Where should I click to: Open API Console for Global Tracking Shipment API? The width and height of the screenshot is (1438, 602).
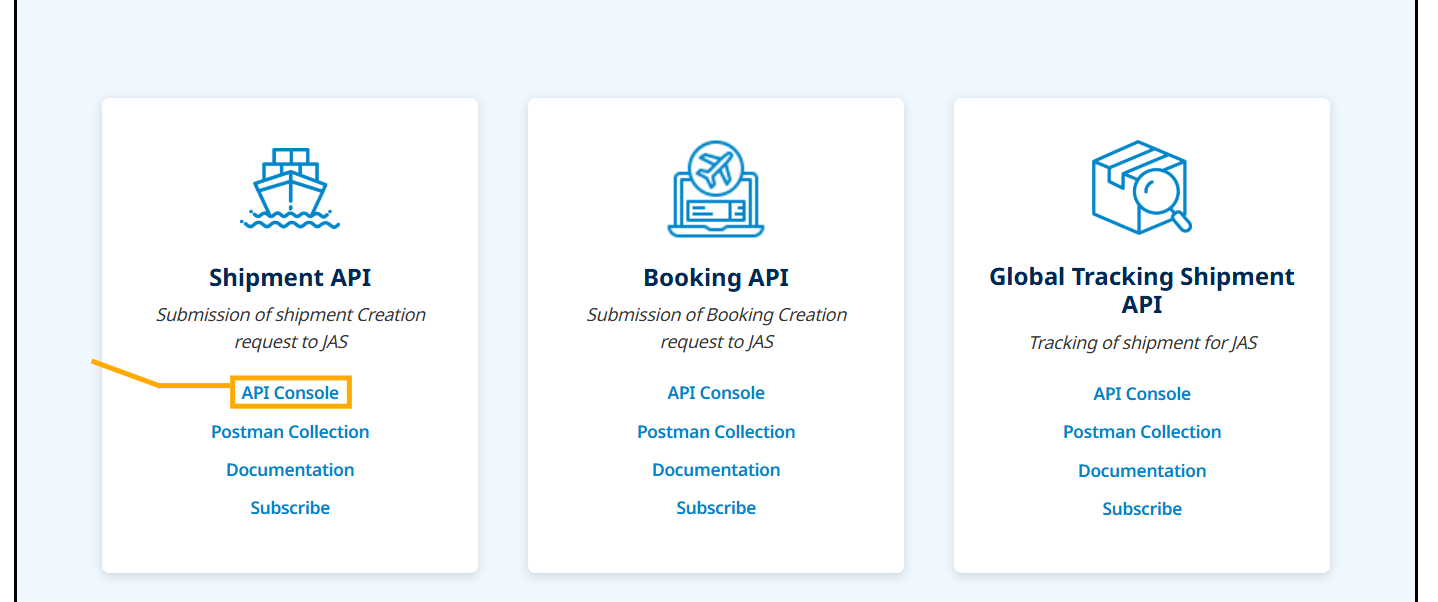(1142, 394)
